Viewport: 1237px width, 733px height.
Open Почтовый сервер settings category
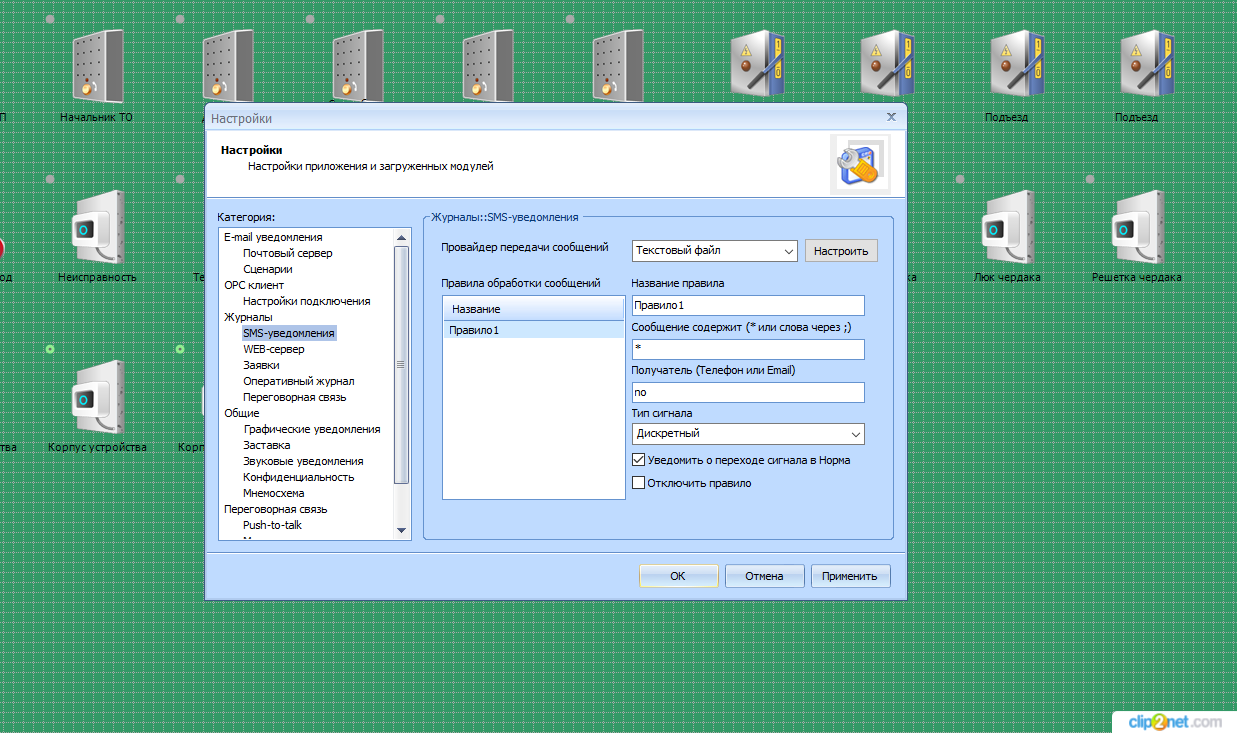[287, 253]
